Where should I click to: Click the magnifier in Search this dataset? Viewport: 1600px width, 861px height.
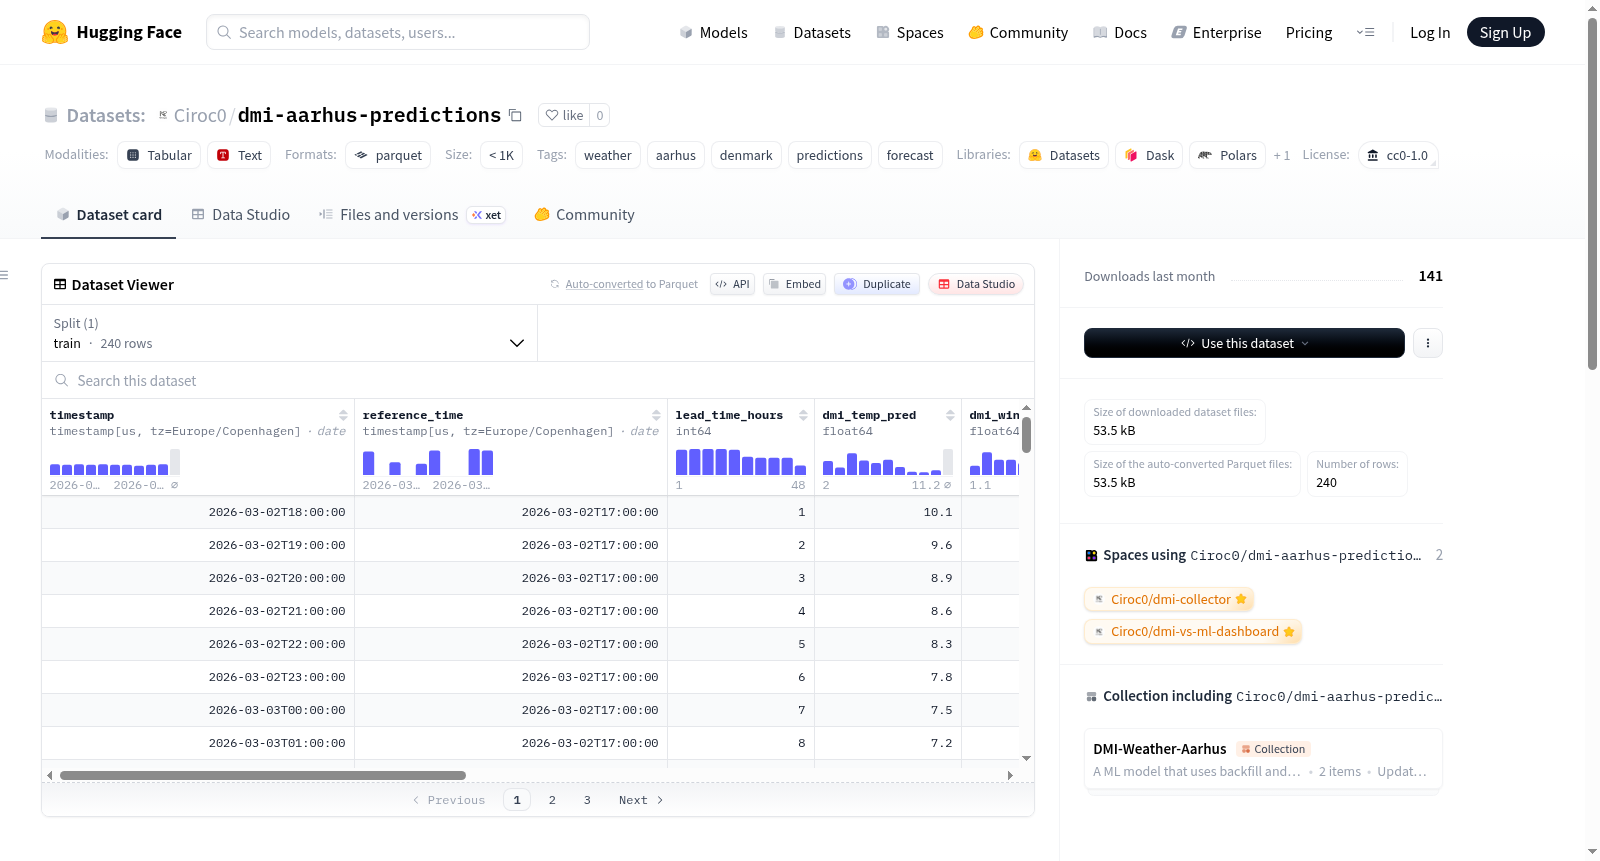tap(62, 380)
